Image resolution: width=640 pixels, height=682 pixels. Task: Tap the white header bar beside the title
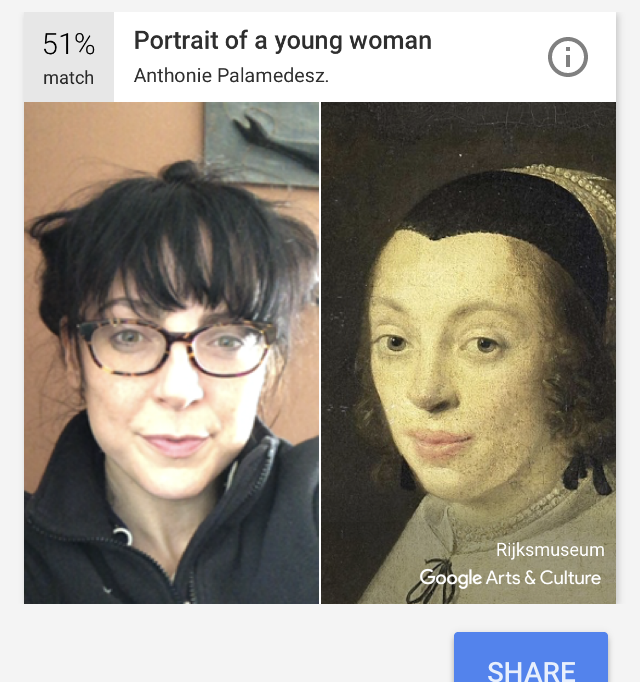(x=487, y=57)
